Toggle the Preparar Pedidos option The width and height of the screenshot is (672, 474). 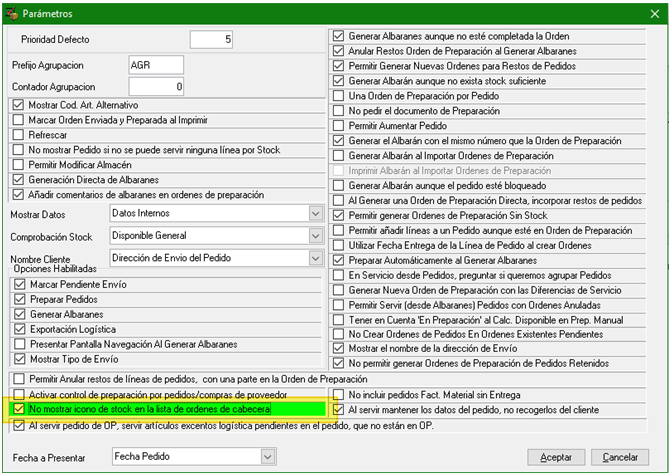pos(20,300)
